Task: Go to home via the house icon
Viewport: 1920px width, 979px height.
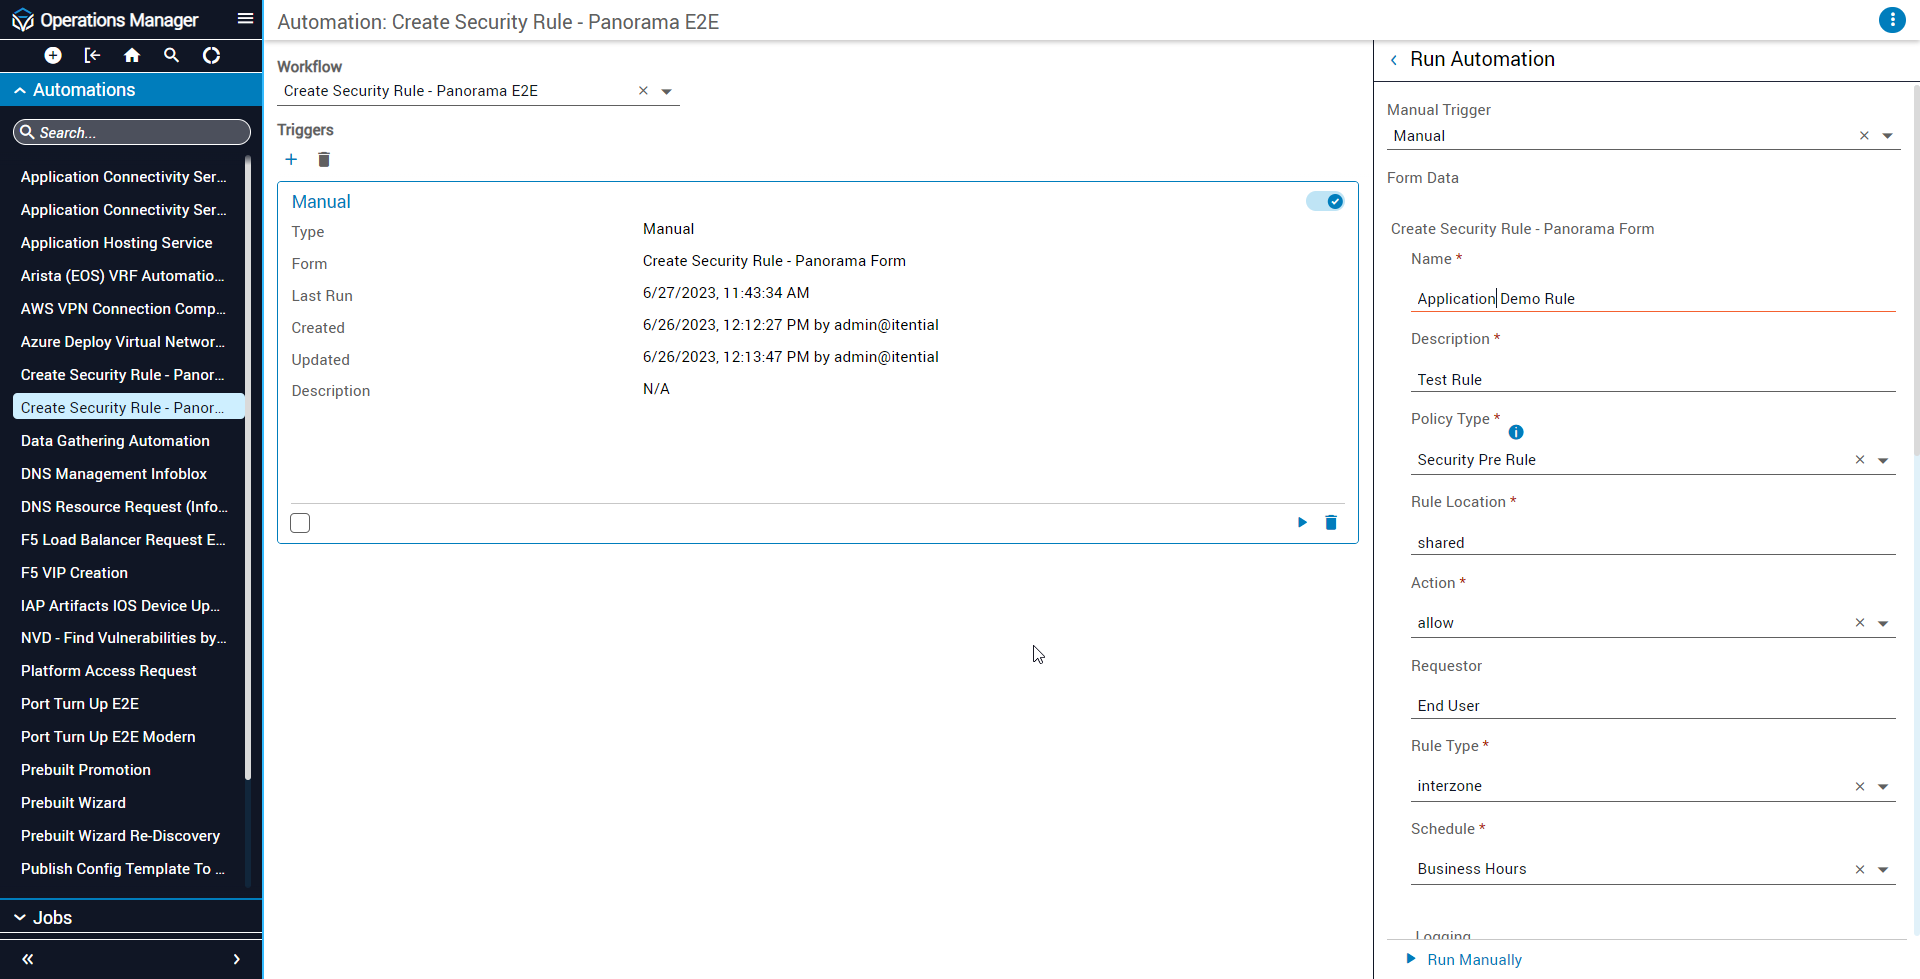Action: tap(132, 56)
